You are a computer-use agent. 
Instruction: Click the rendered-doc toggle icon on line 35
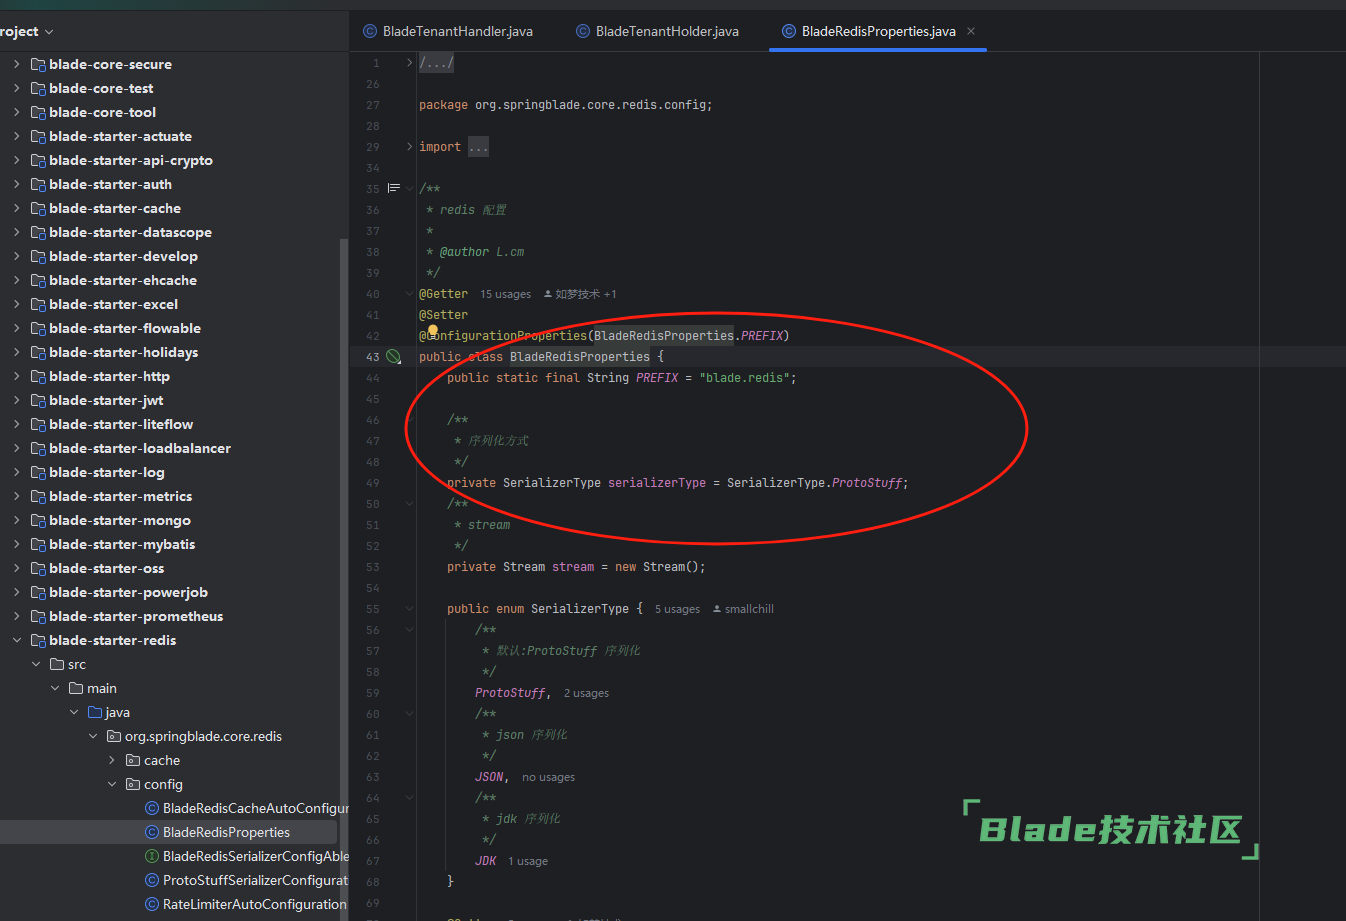[393, 188]
